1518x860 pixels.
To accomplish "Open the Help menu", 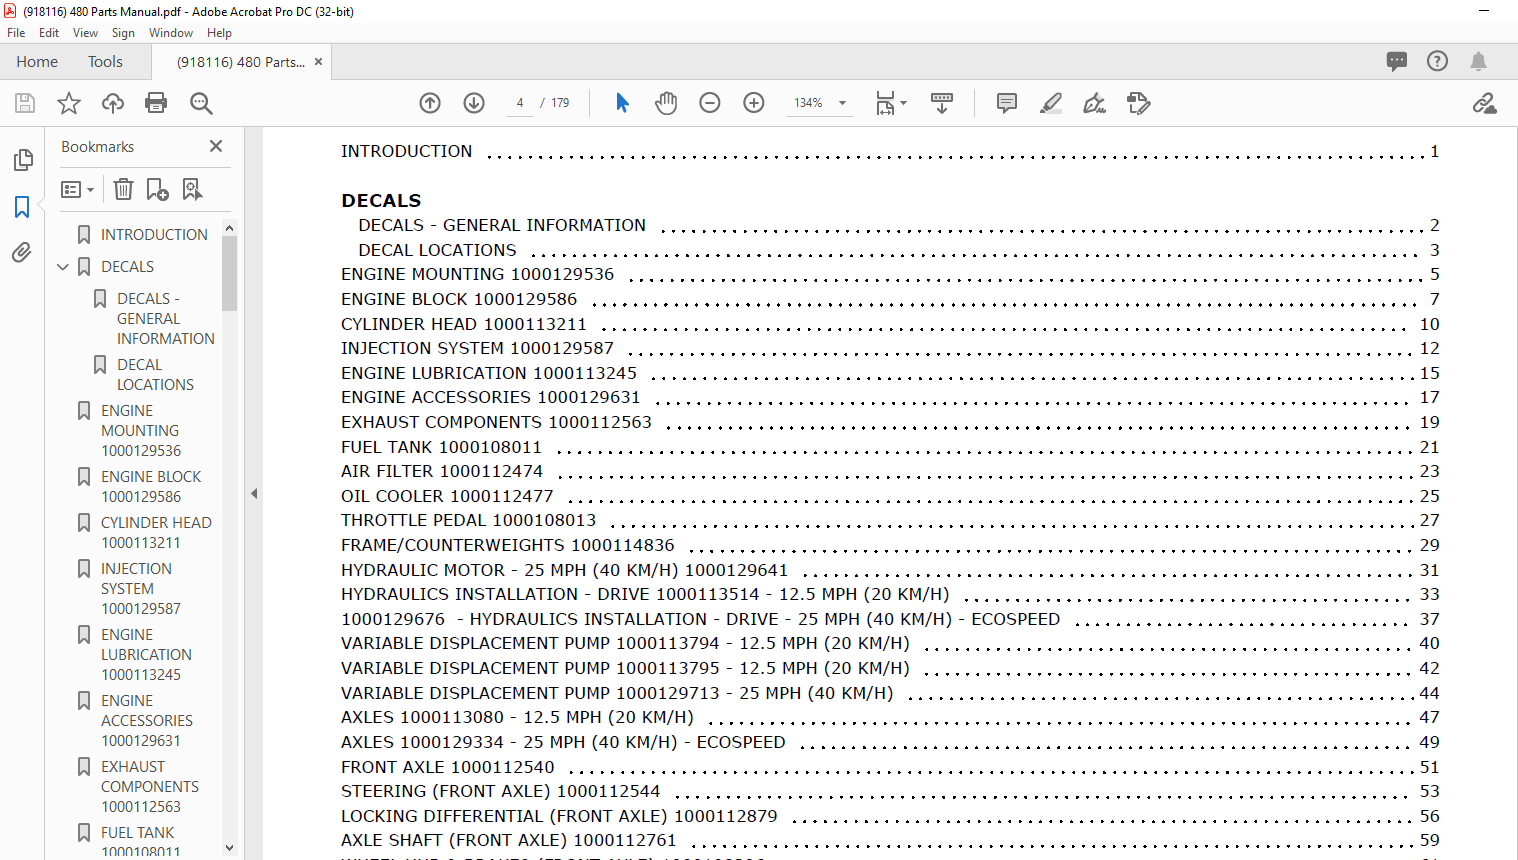I will [219, 33].
